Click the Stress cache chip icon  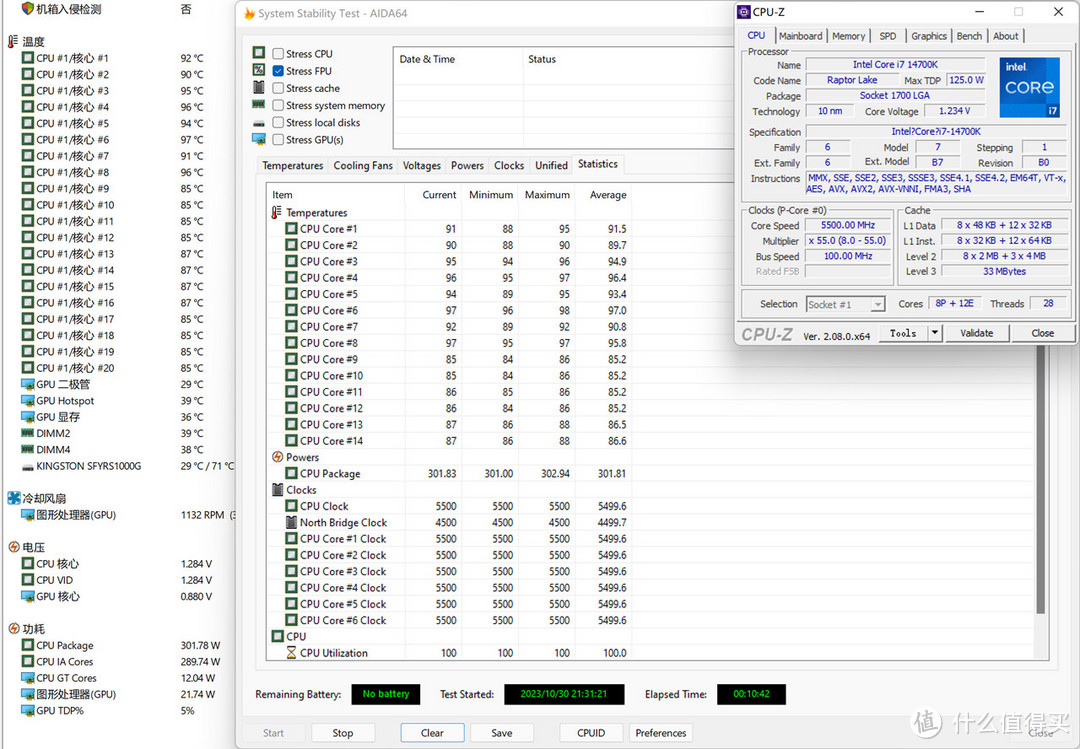258,87
